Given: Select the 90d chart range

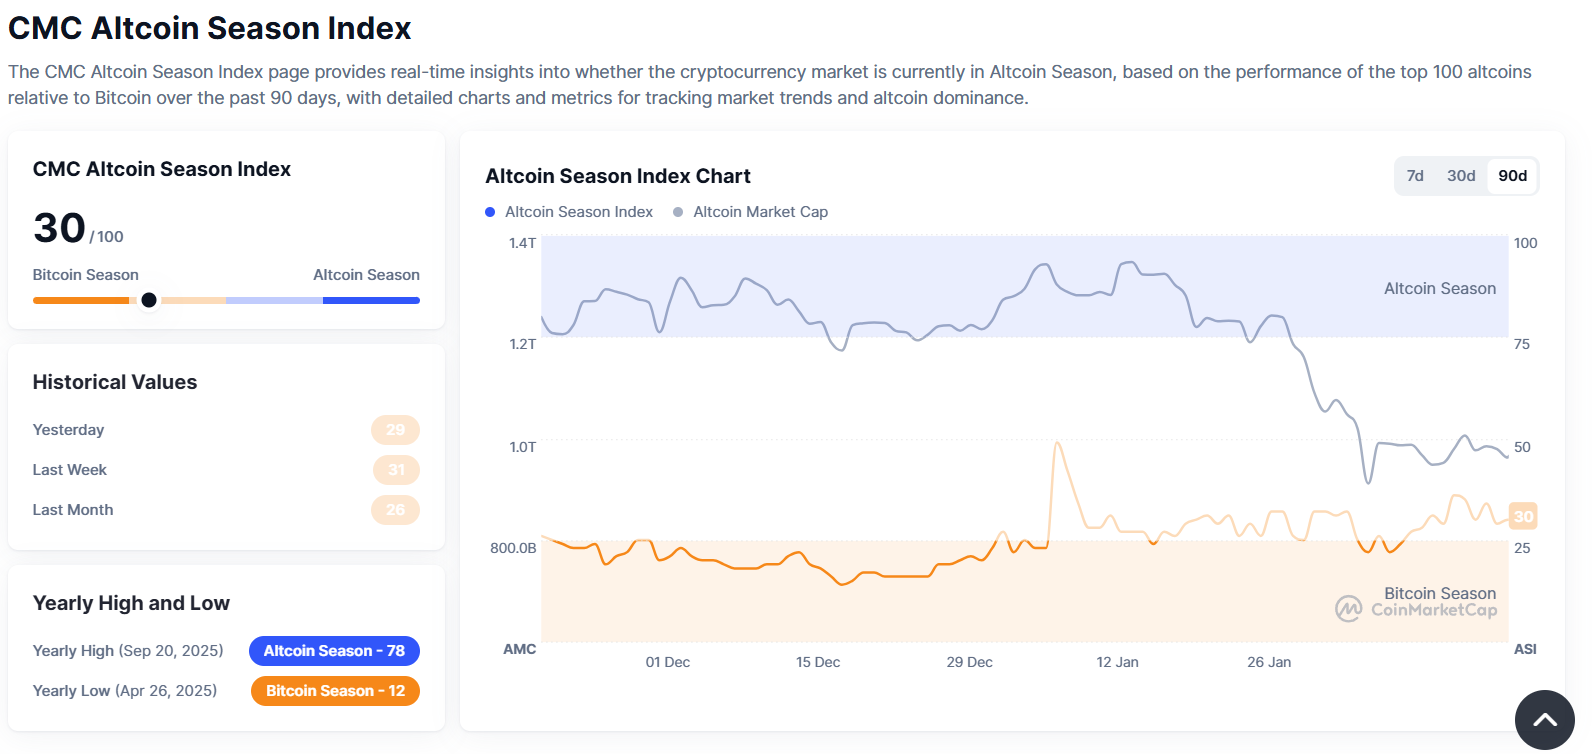Looking at the screenshot, I should click(x=1512, y=176).
